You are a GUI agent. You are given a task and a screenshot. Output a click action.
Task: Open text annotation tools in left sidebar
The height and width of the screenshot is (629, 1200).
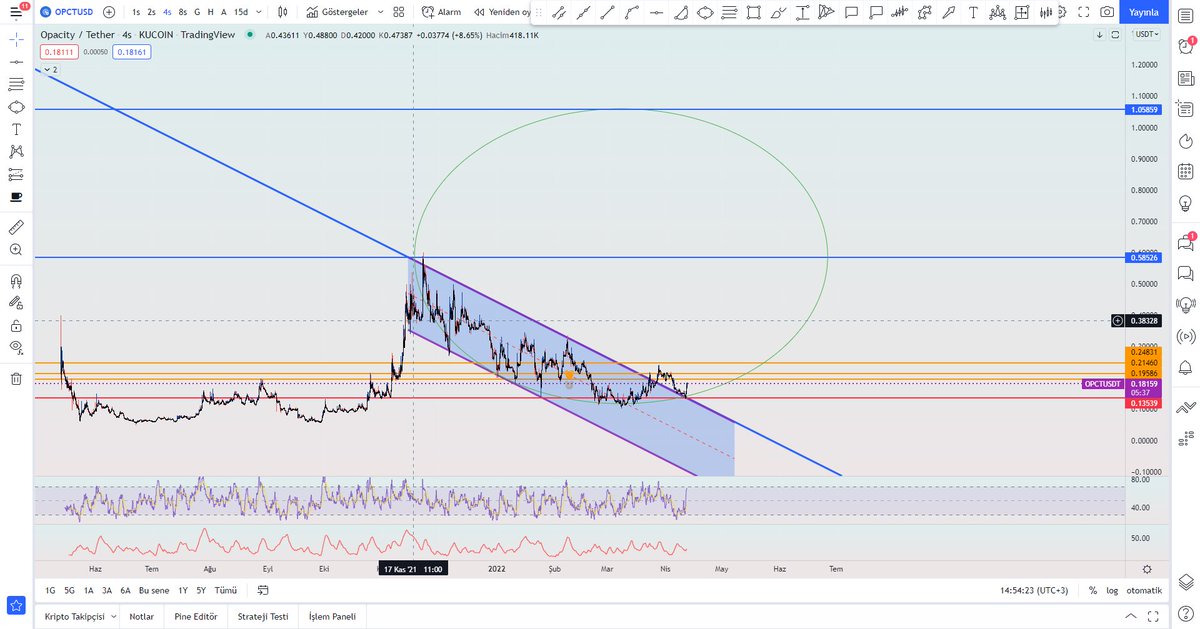point(16,130)
